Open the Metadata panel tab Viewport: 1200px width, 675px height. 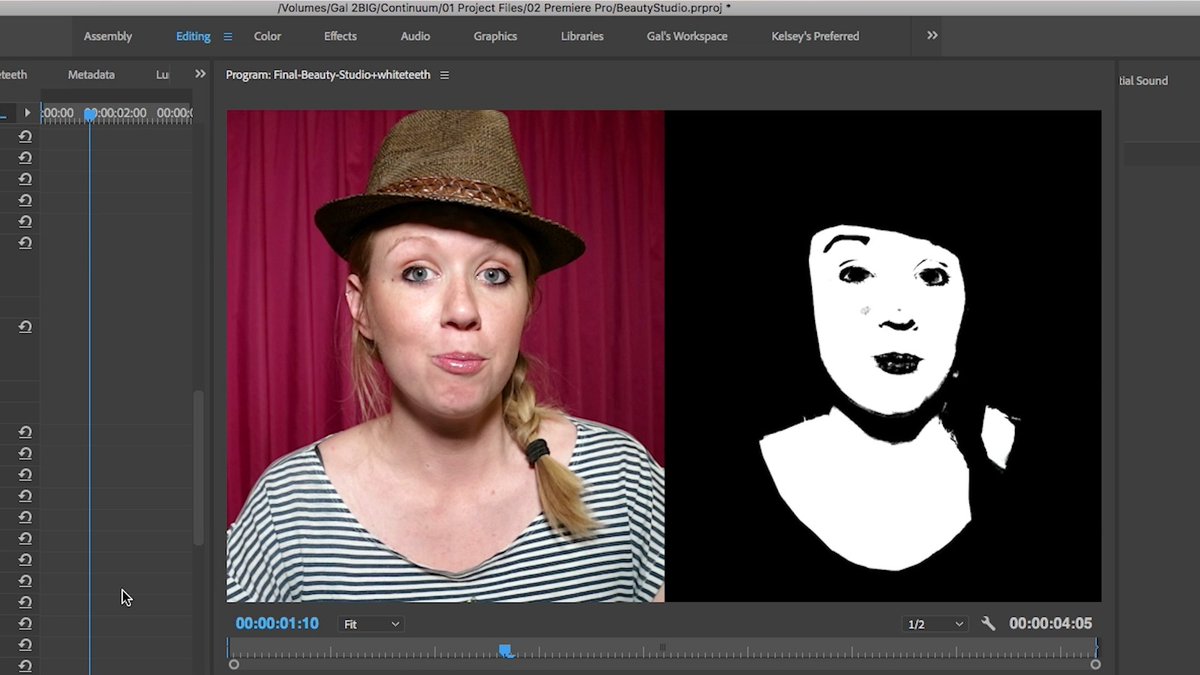click(x=91, y=75)
